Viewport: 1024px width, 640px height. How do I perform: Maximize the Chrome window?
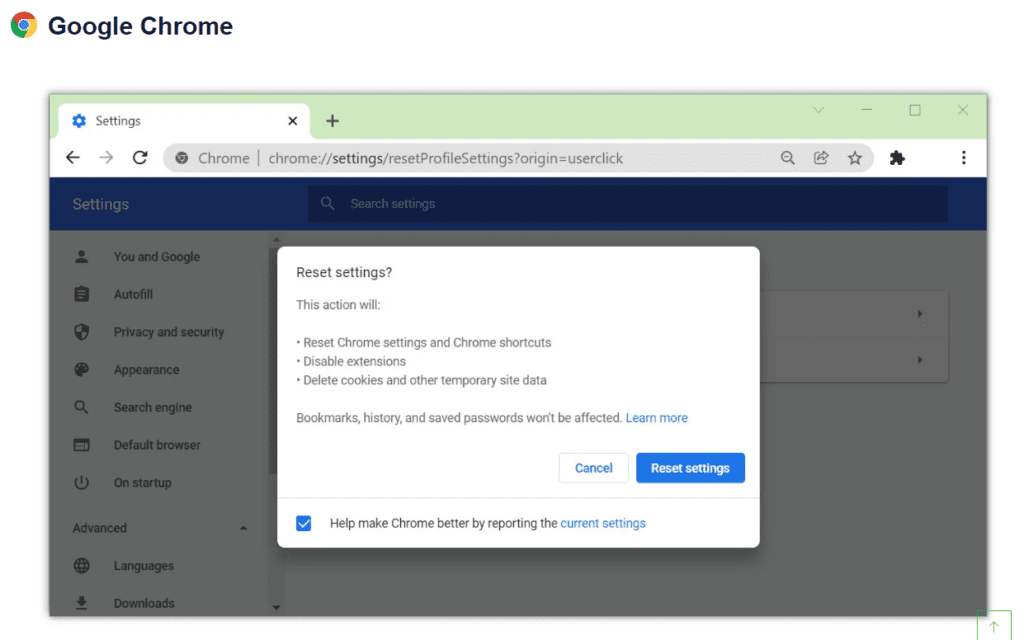point(915,110)
